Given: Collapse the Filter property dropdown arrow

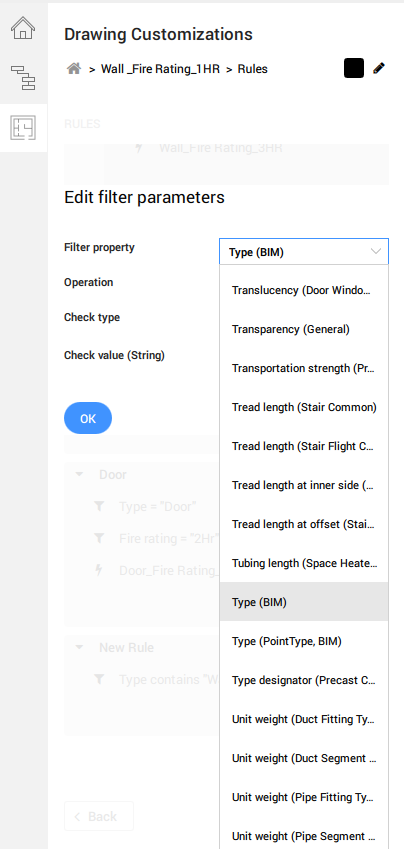Looking at the screenshot, I should pyautogui.click(x=376, y=251).
